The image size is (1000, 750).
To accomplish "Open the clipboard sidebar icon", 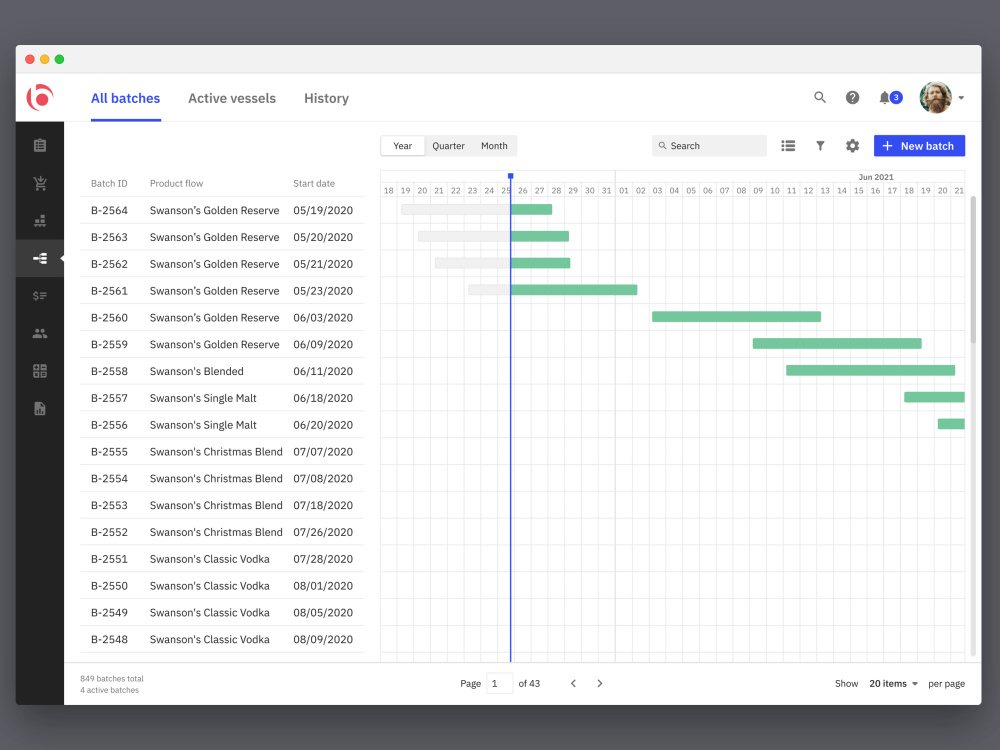I will pyautogui.click(x=40, y=145).
